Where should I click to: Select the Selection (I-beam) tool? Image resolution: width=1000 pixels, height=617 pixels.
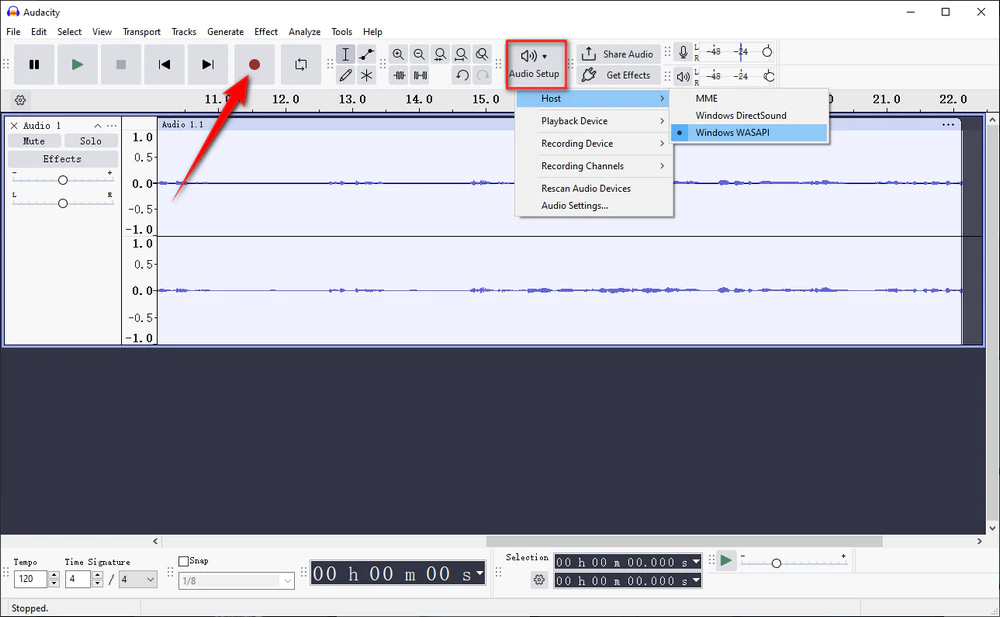point(345,54)
